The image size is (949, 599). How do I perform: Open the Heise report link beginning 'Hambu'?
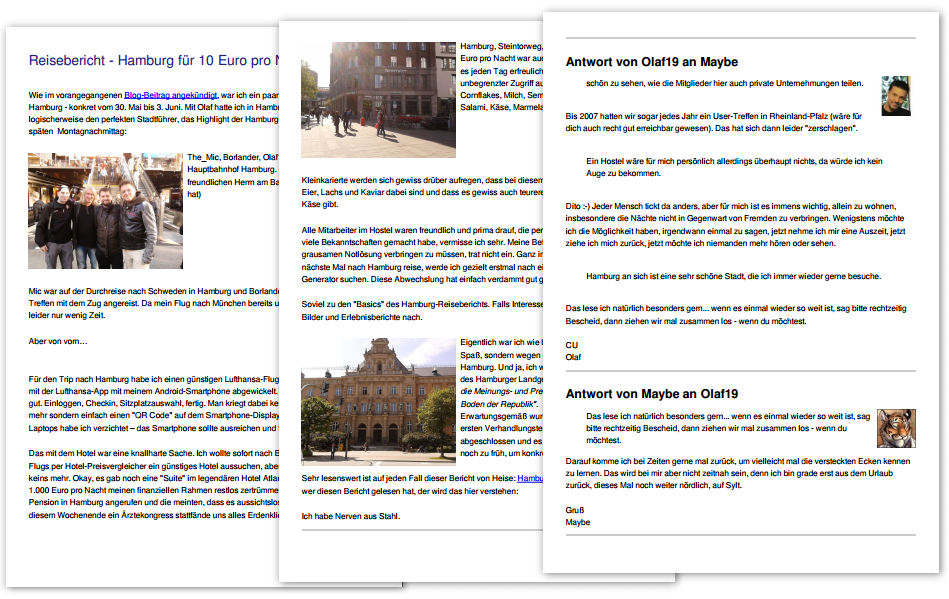530,478
